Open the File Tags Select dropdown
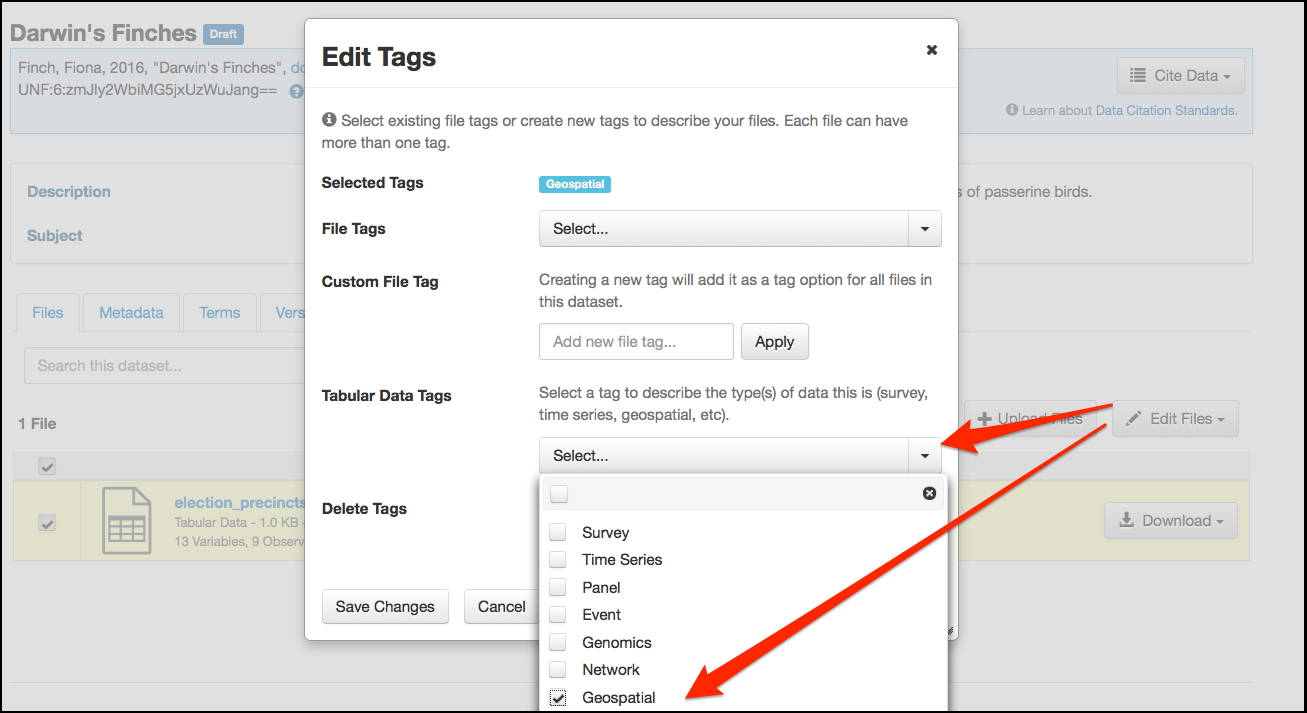This screenshot has height=713, width=1307. [x=739, y=229]
